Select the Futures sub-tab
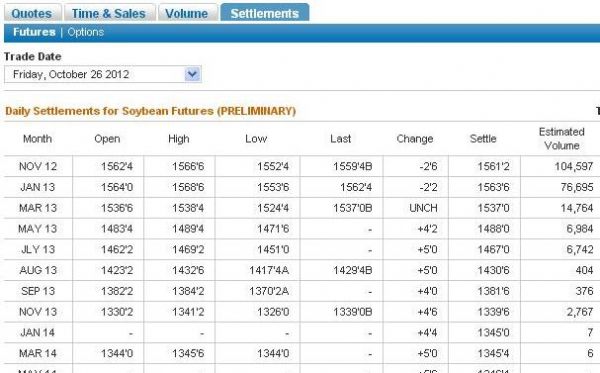600x373 pixels. coord(34,32)
